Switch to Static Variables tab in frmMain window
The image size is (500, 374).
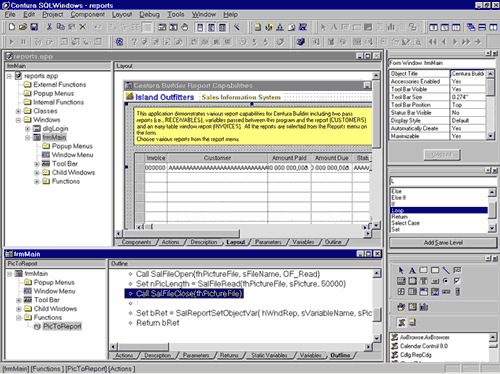(269, 355)
